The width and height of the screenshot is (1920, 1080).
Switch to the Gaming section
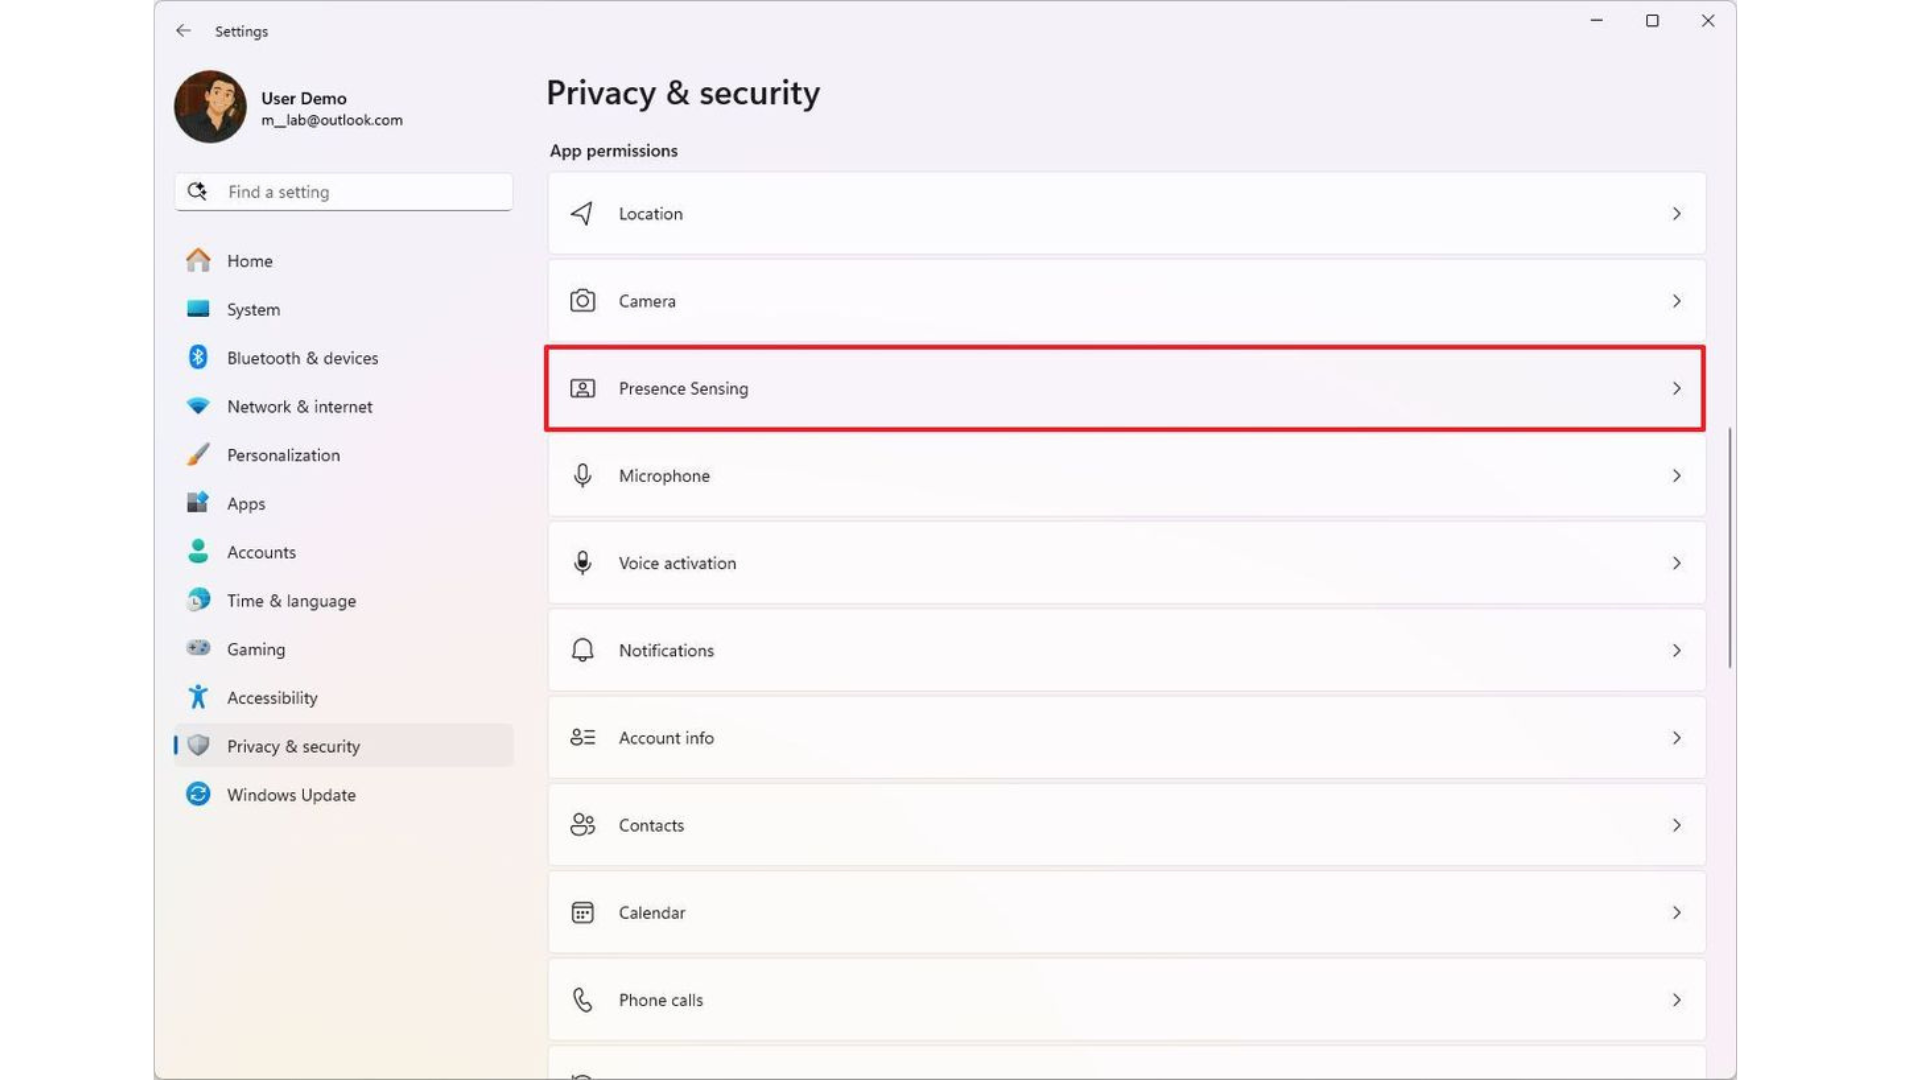pyautogui.click(x=256, y=648)
